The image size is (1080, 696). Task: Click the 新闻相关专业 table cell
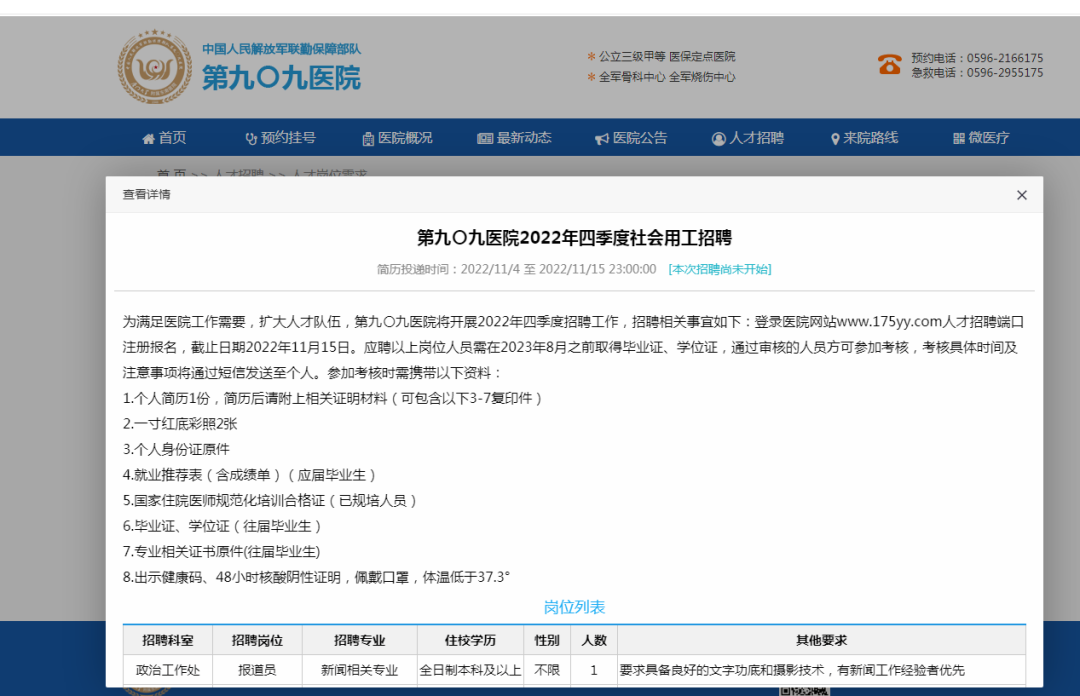point(360,670)
